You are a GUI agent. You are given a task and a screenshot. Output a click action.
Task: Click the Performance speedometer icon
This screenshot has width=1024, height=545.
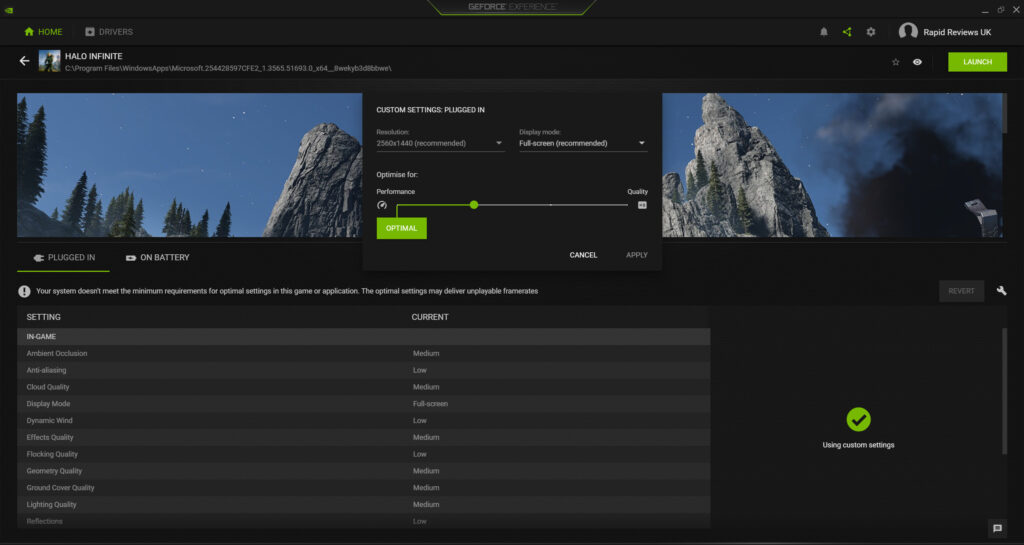coord(382,205)
